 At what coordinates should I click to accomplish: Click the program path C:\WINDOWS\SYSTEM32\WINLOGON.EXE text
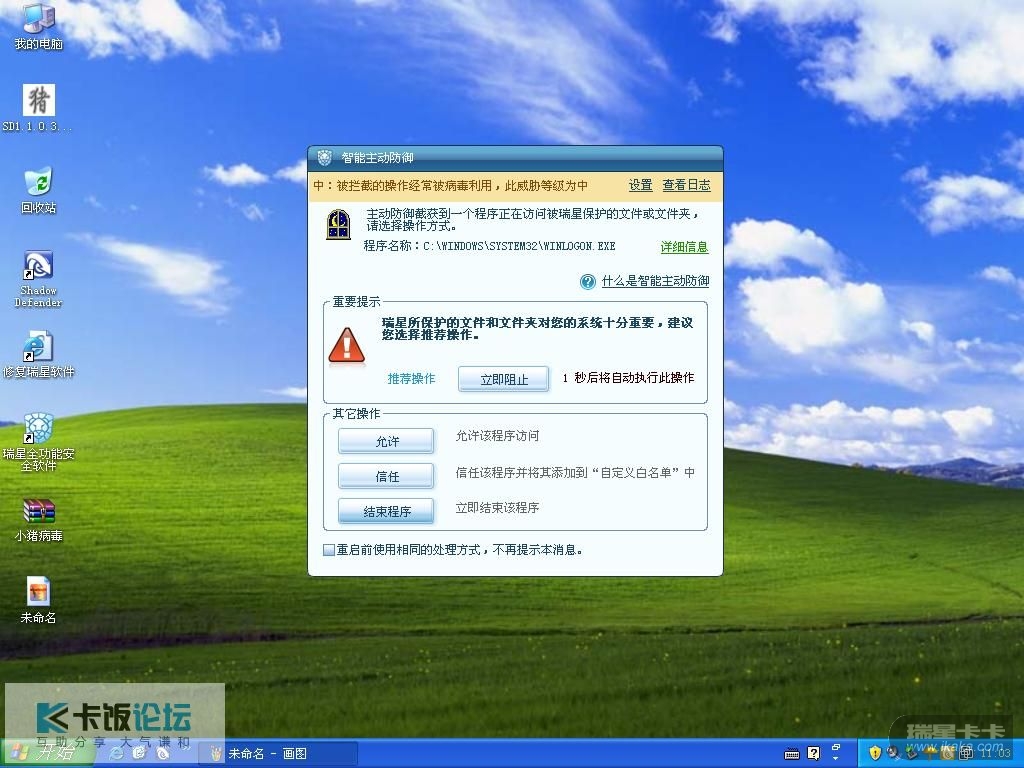(519, 246)
